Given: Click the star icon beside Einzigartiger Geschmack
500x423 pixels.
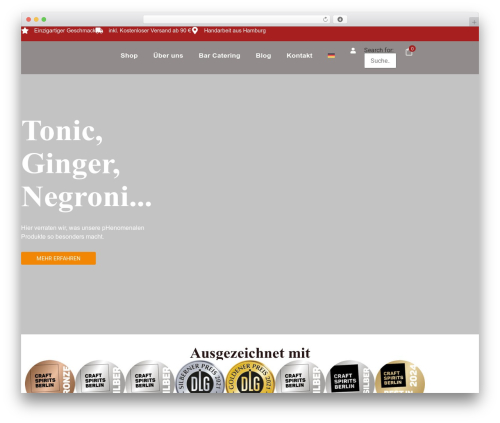Looking at the screenshot, I should [25, 31].
